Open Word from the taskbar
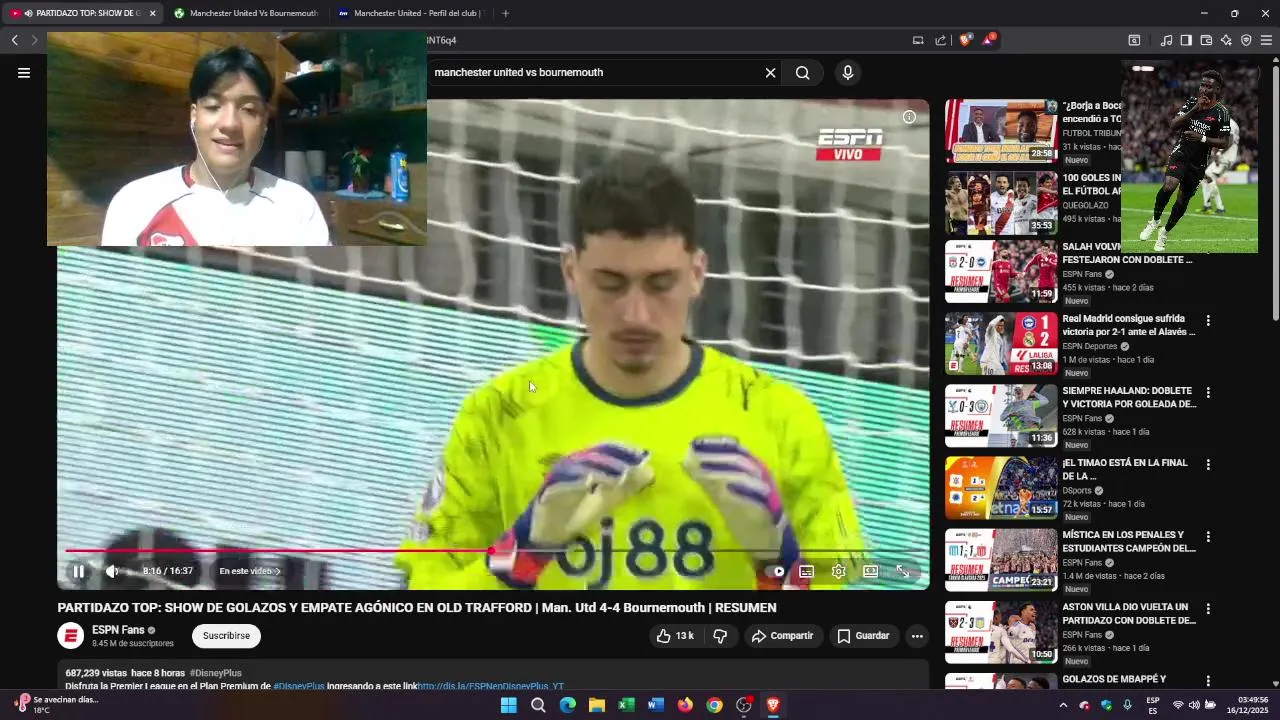 [655, 705]
